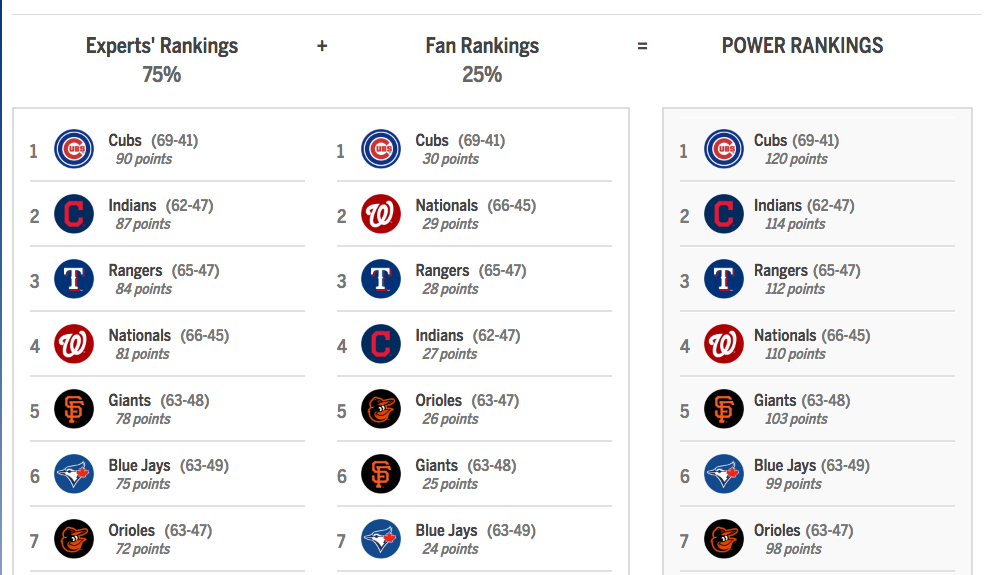Click the Blue Jays logo in Power Rankings

(724, 475)
